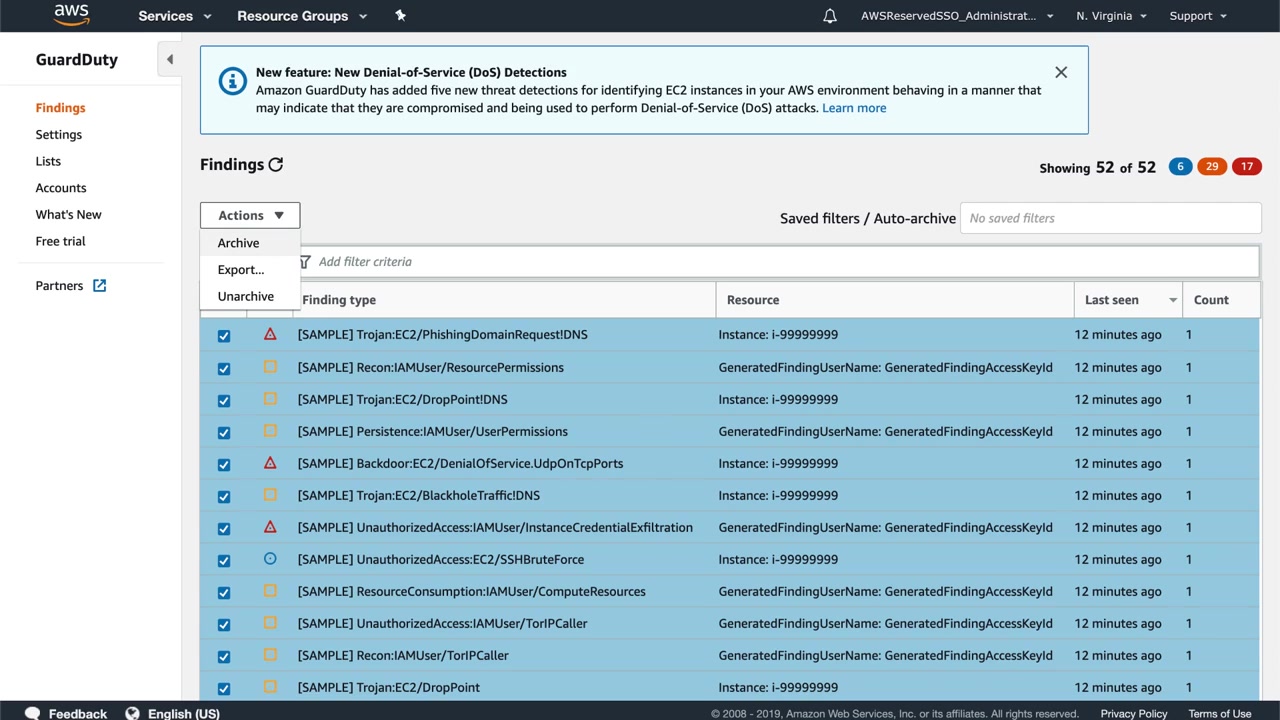Uncheck the Trojan:EC2/PhishingDomainRequest!DNS finding checkbox
1280x720 pixels.
(x=224, y=336)
